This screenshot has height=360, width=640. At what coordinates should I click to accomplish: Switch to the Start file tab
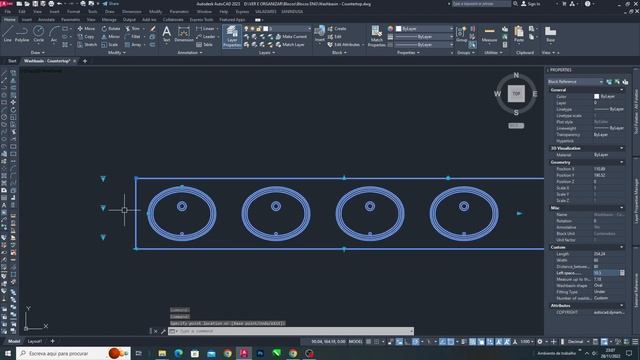coord(12,61)
